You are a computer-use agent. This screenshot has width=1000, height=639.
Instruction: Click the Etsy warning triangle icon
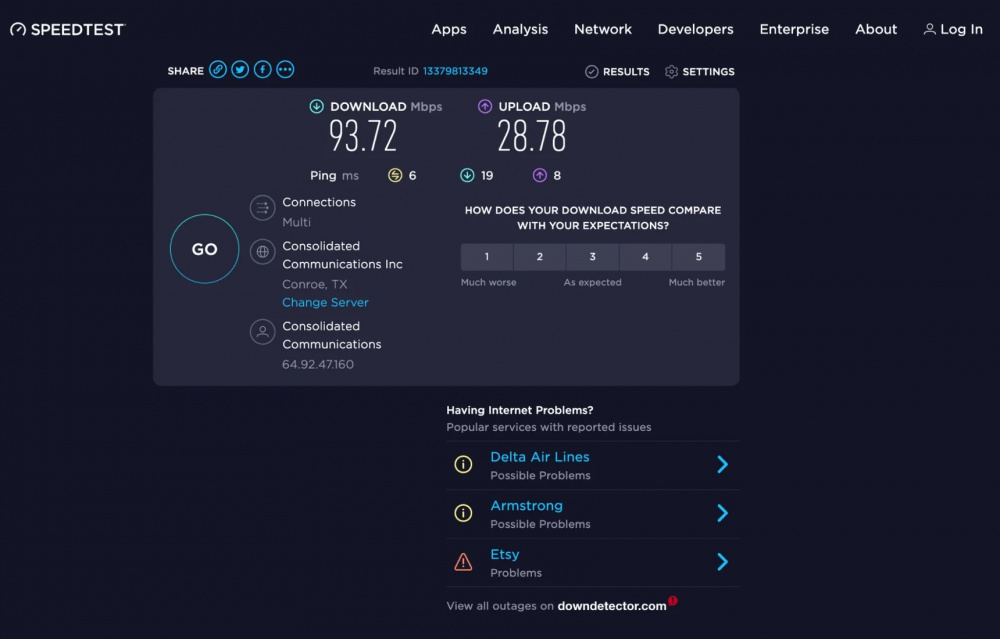click(463, 562)
